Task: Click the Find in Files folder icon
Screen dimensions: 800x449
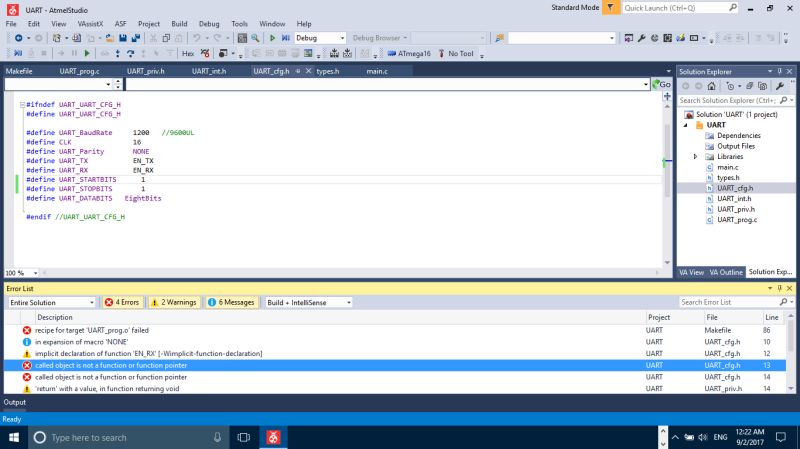Action: (499, 38)
